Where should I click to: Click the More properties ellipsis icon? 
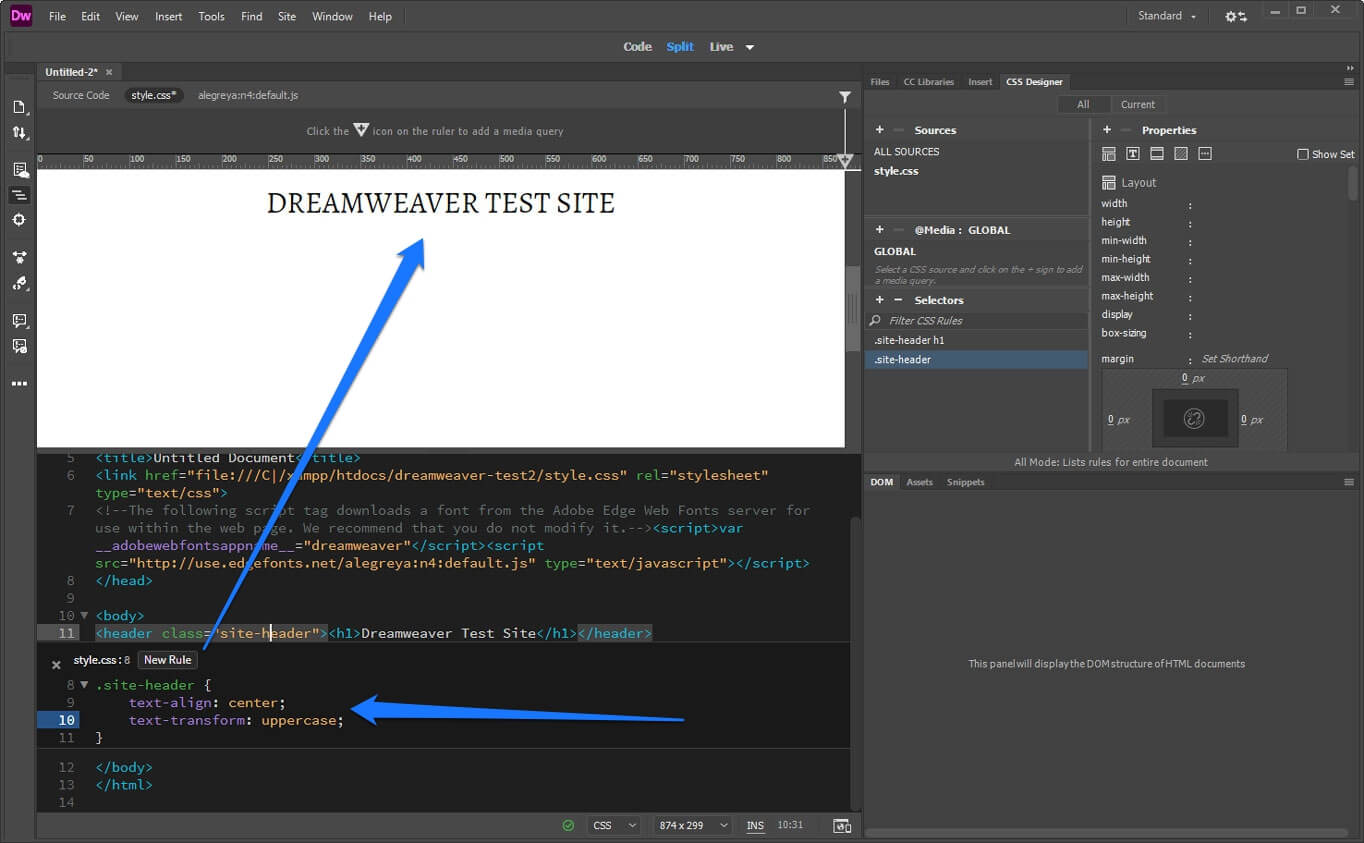[1206, 153]
